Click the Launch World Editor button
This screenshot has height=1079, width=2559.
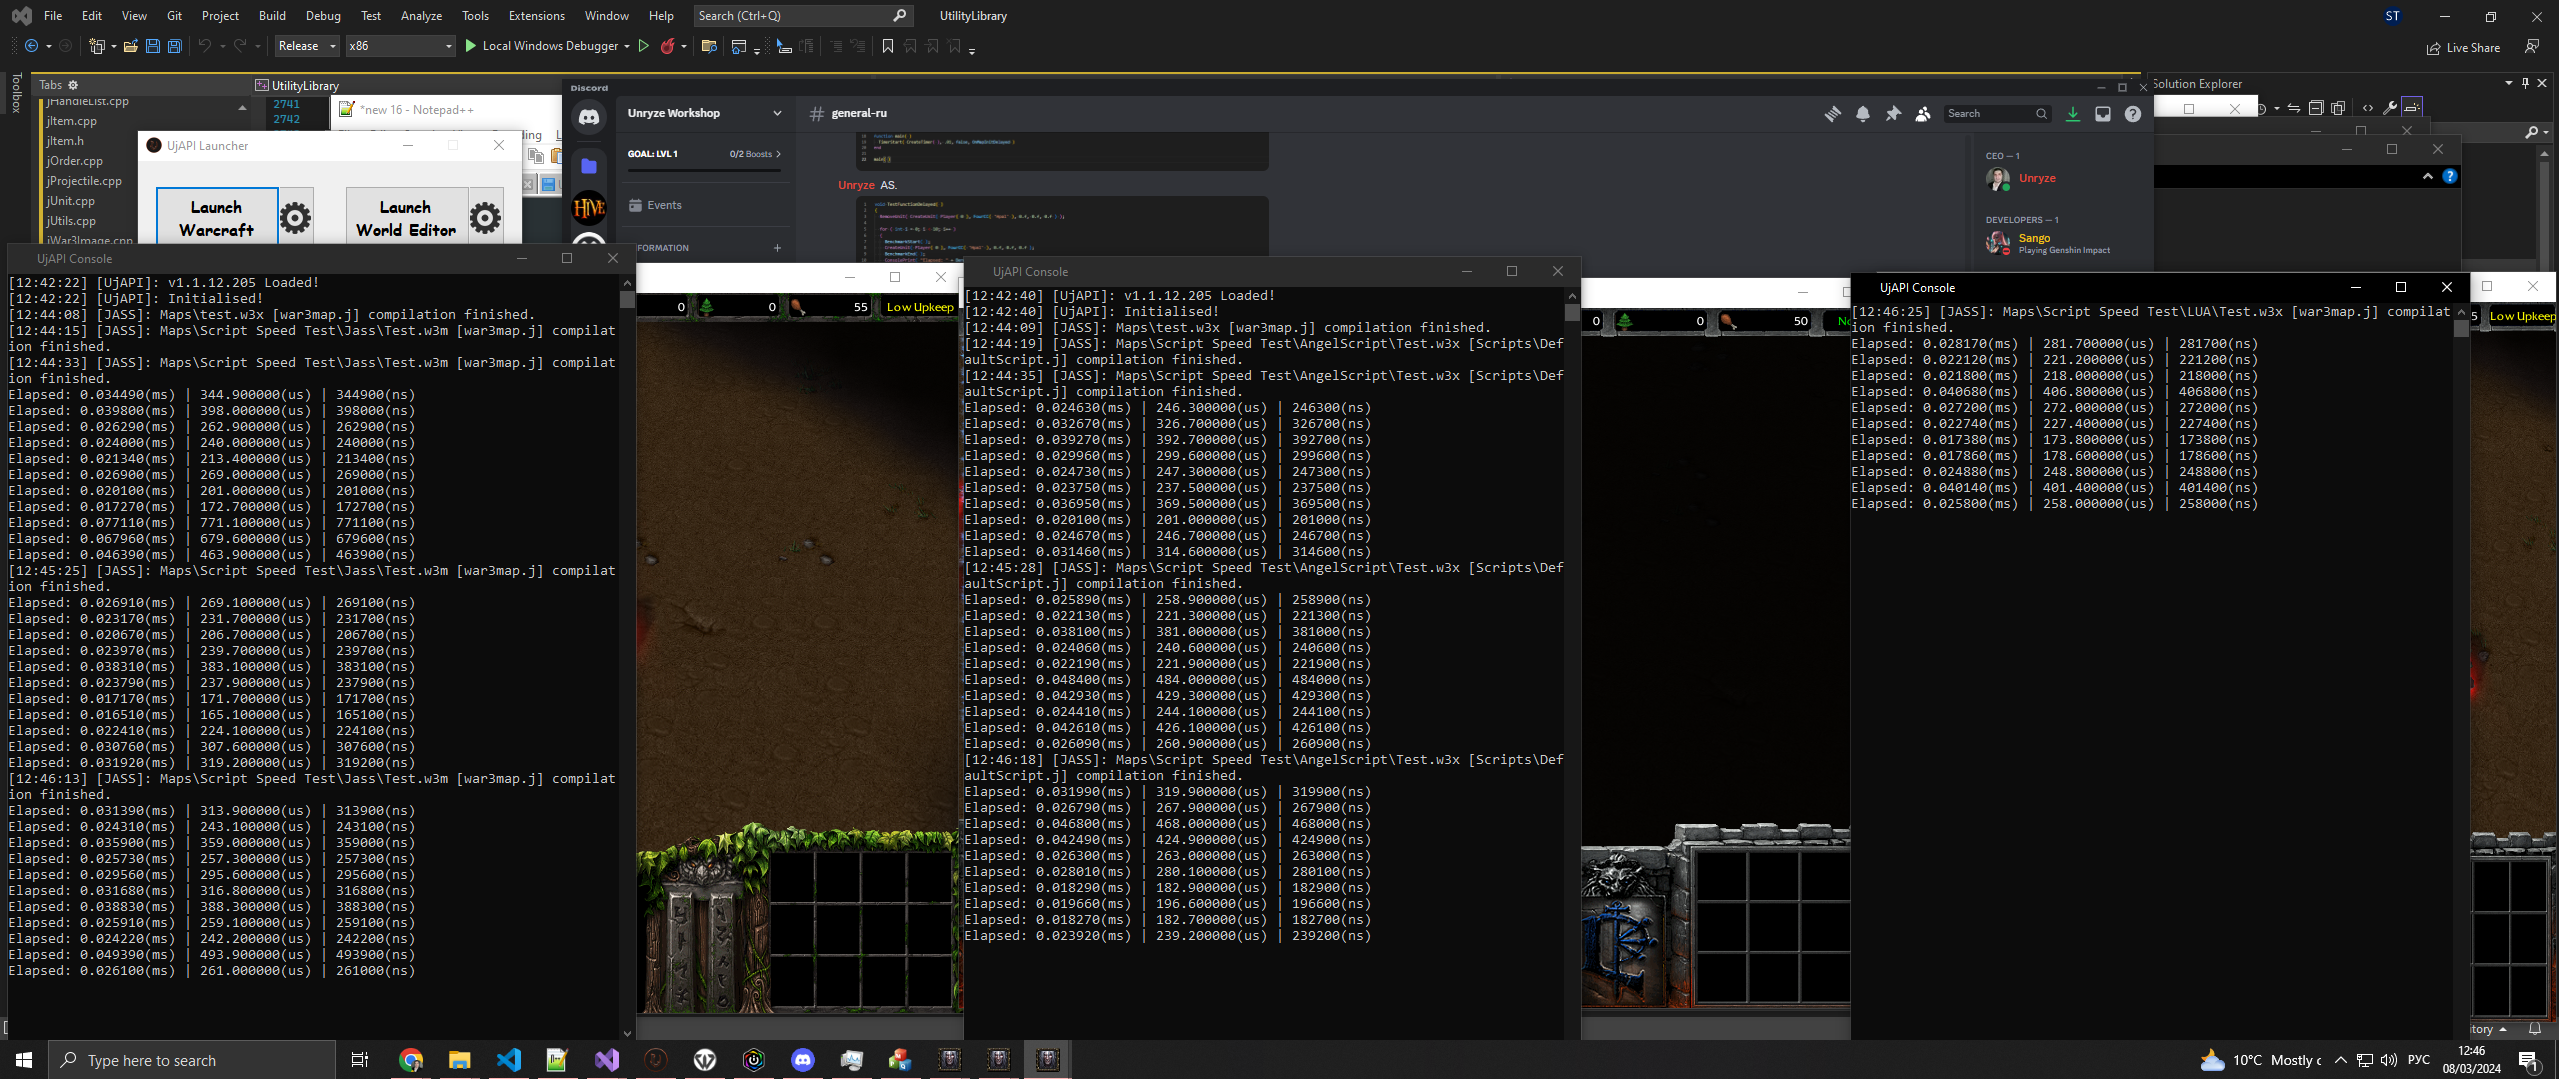(405, 217)
